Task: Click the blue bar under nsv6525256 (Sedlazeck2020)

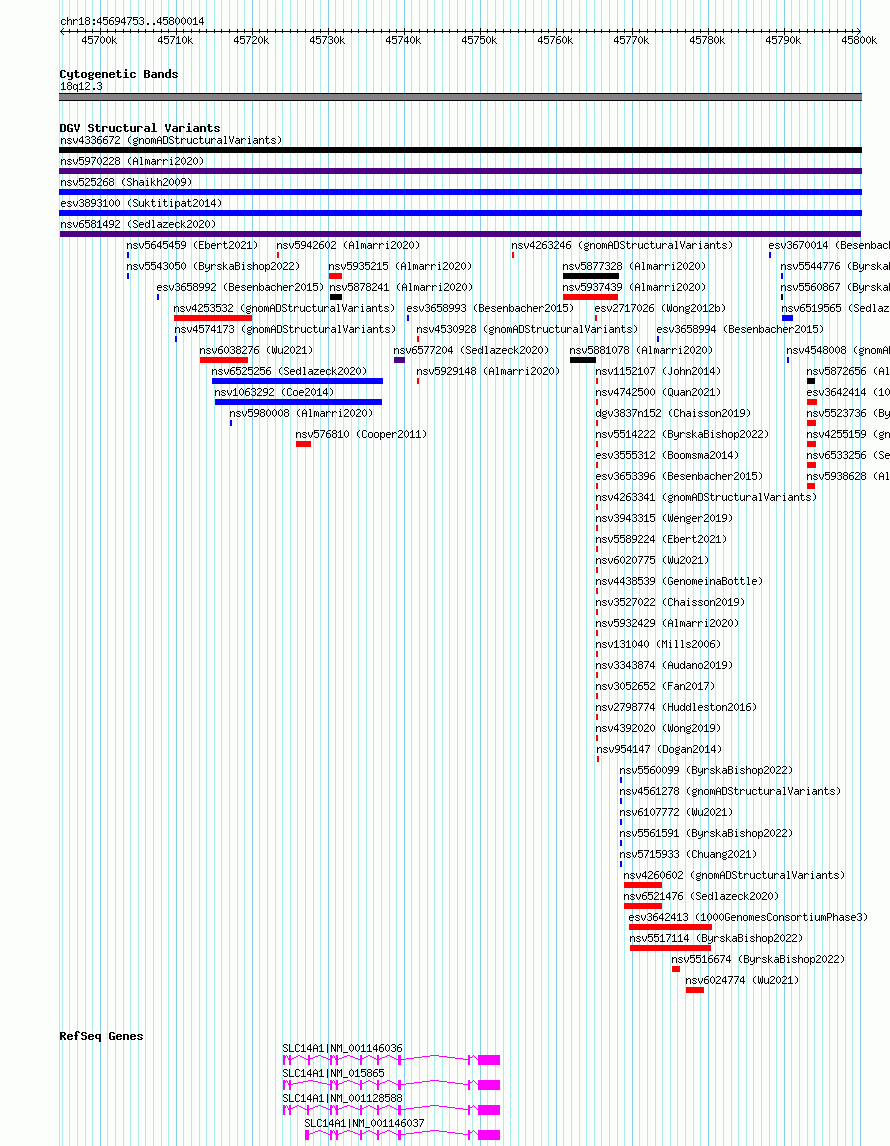Action: [297, 381]
